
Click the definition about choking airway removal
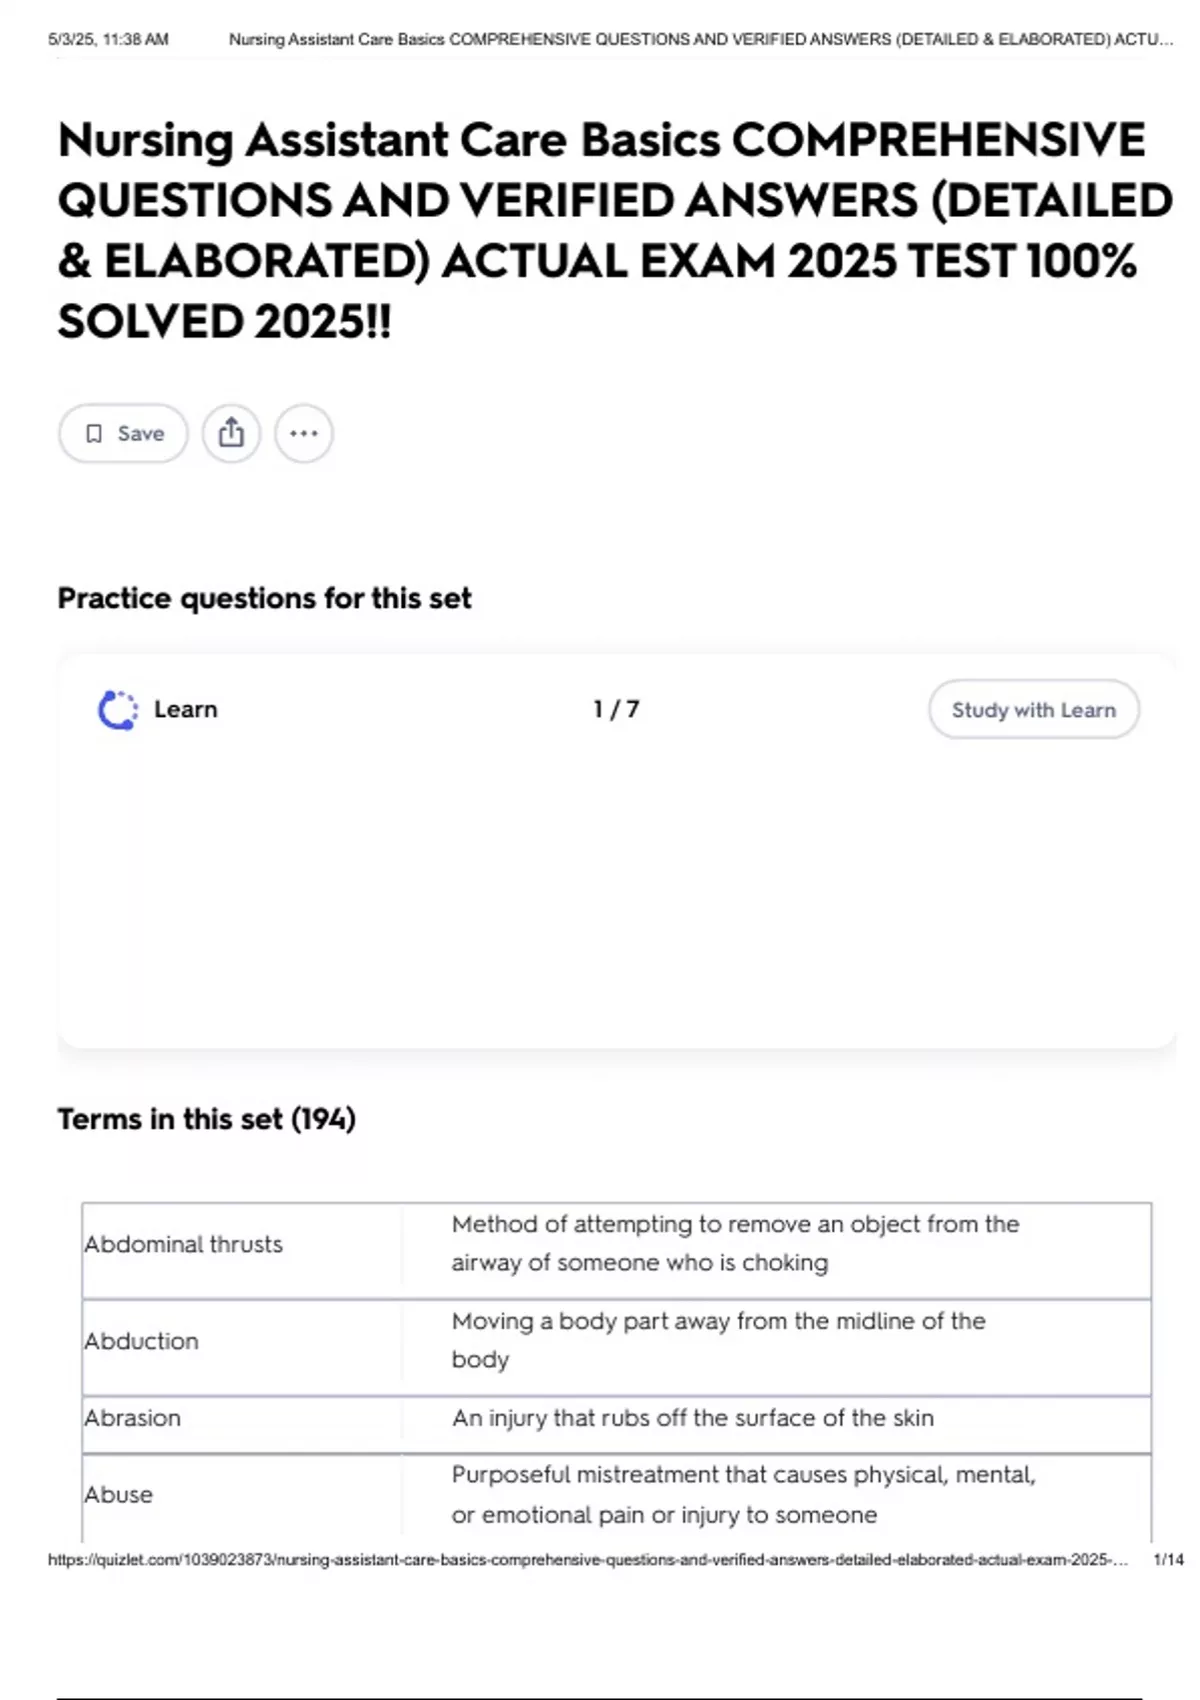(x=735, y=1244)
